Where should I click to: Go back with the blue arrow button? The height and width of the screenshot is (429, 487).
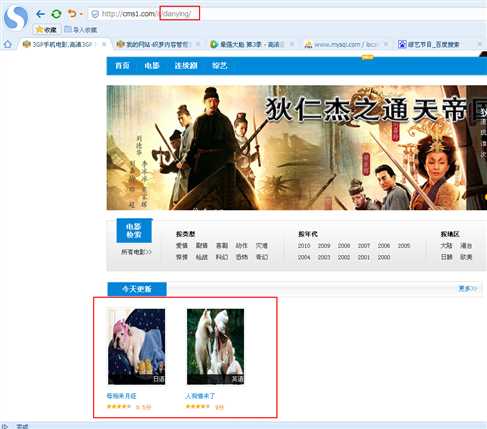coord(40,14)
